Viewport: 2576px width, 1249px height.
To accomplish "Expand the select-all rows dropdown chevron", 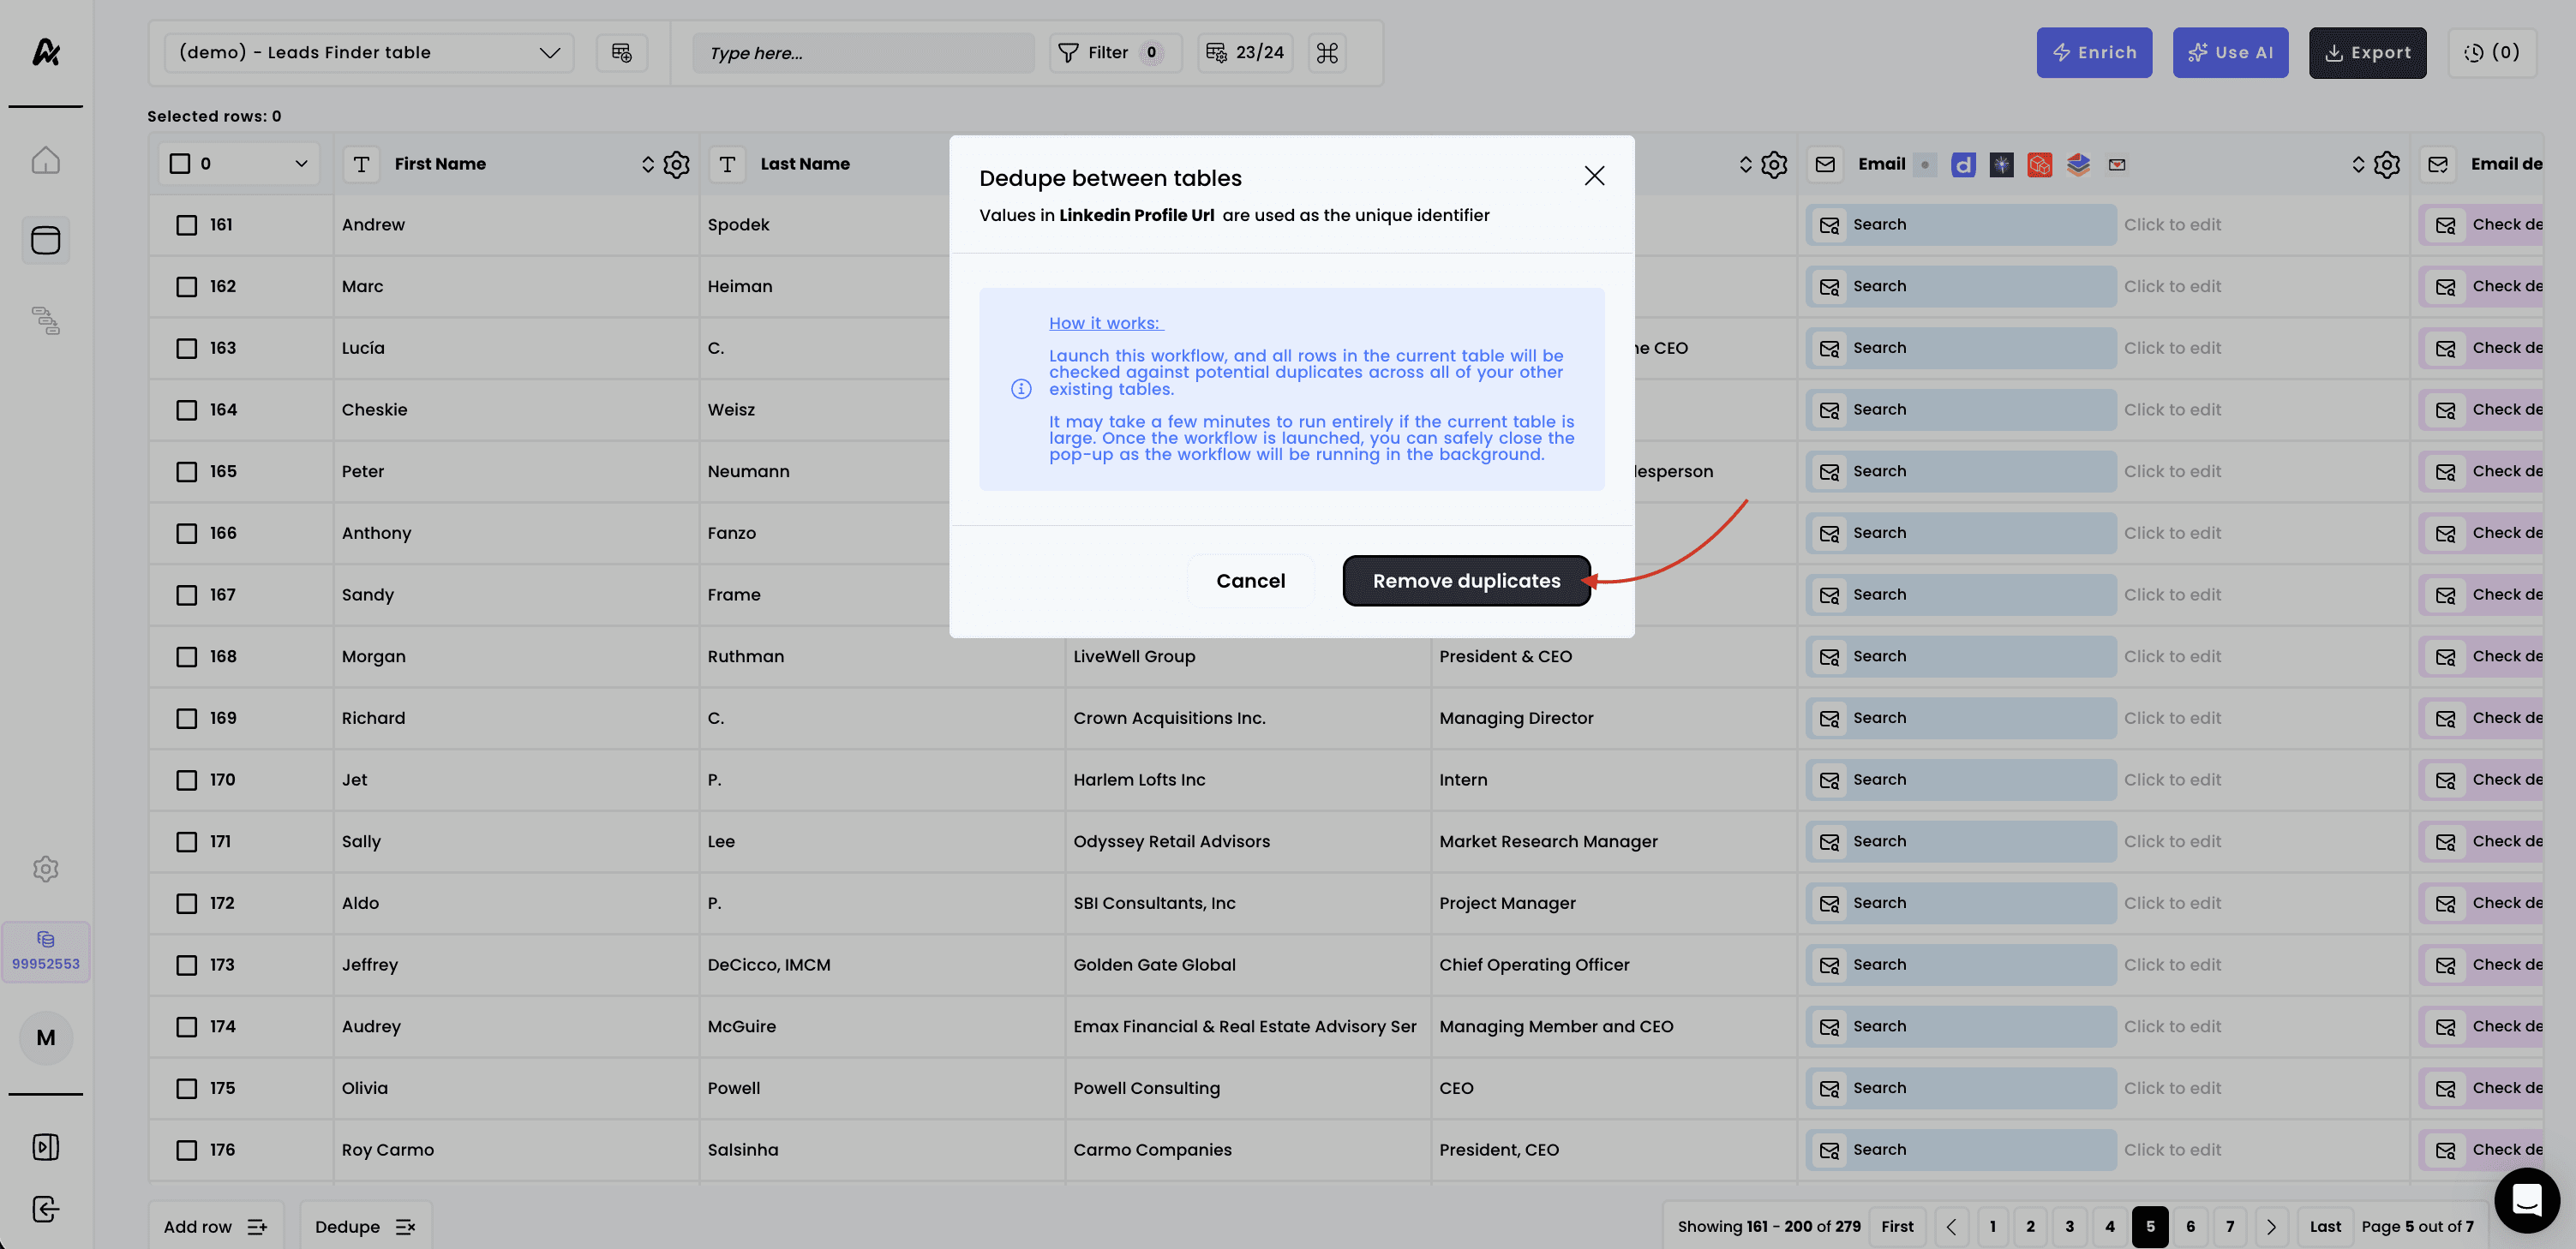I will (301, 164).
